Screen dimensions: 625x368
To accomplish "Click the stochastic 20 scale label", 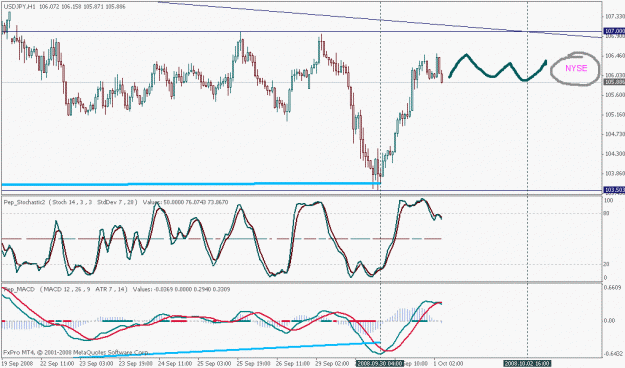I will tap(606, 264).
